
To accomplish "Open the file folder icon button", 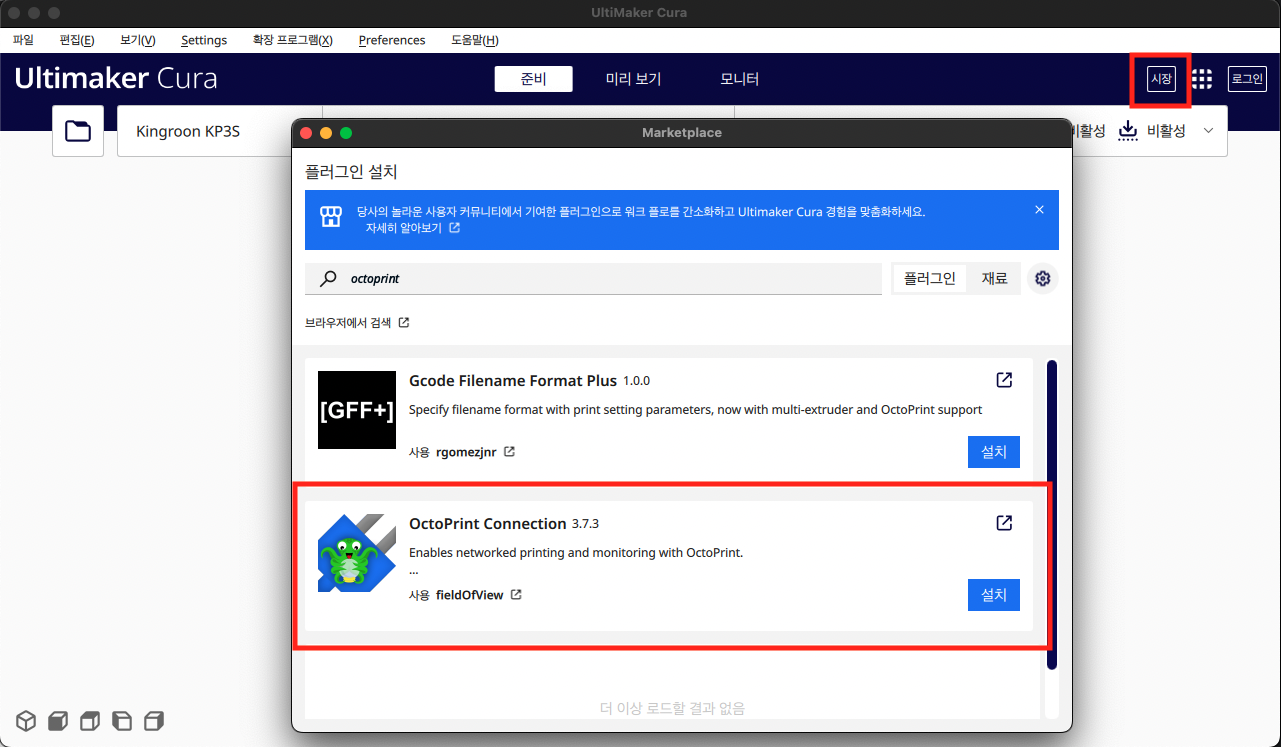I will click(x=78, y=131).
